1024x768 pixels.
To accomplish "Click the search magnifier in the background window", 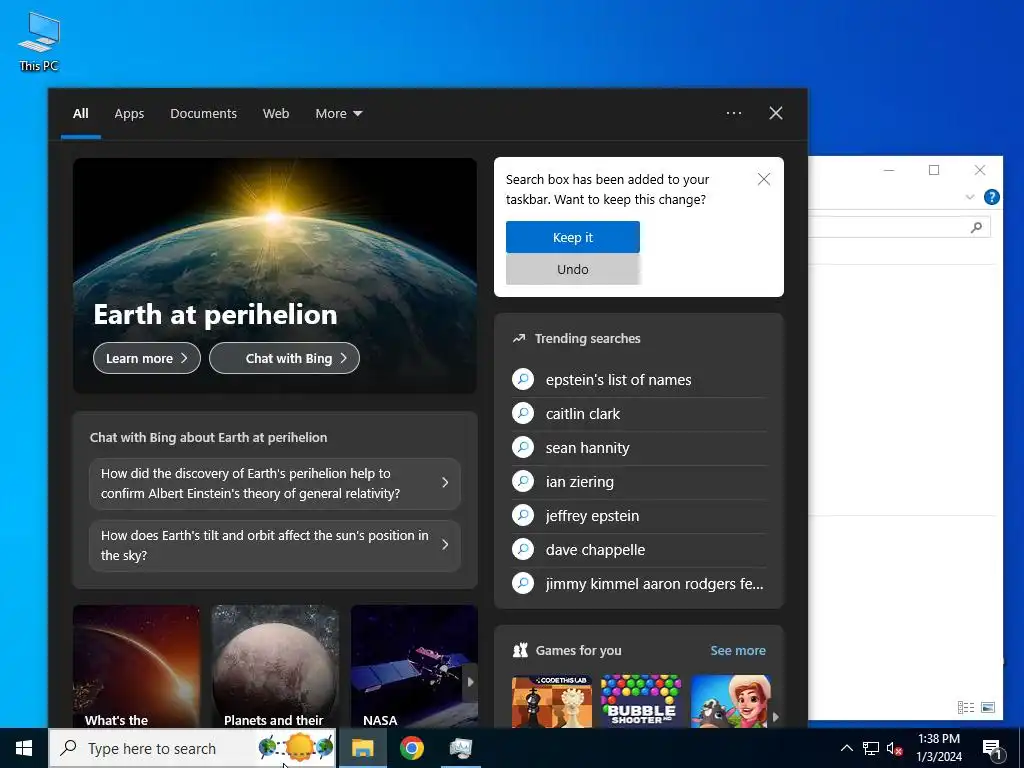I will [x=976, y=227].
